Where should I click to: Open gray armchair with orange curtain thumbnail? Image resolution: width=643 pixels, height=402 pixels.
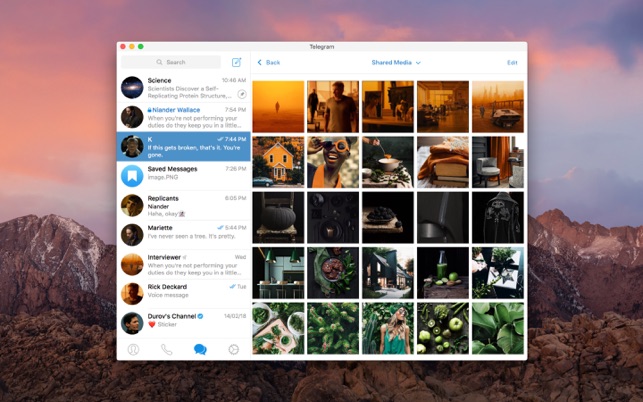pos(498,162)
